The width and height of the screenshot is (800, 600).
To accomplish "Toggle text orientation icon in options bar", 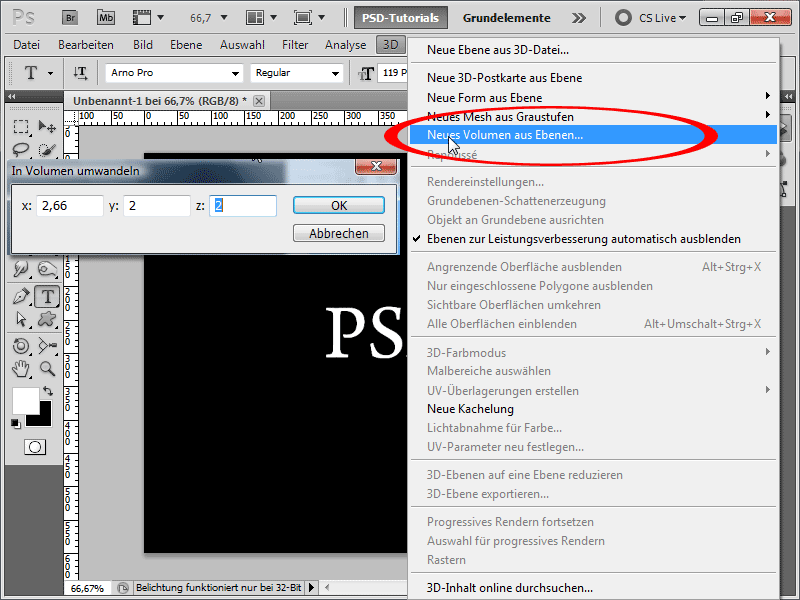I will click(x=80, y=73).
